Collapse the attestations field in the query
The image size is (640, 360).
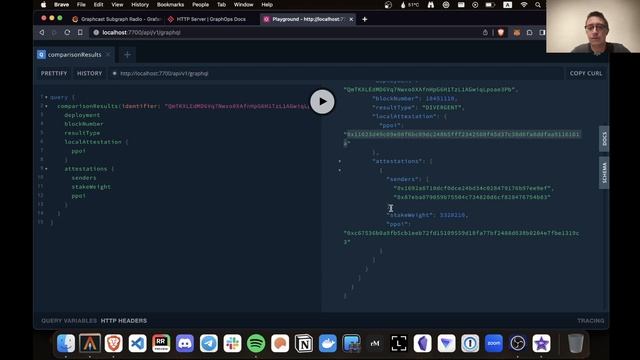[46, 169]
